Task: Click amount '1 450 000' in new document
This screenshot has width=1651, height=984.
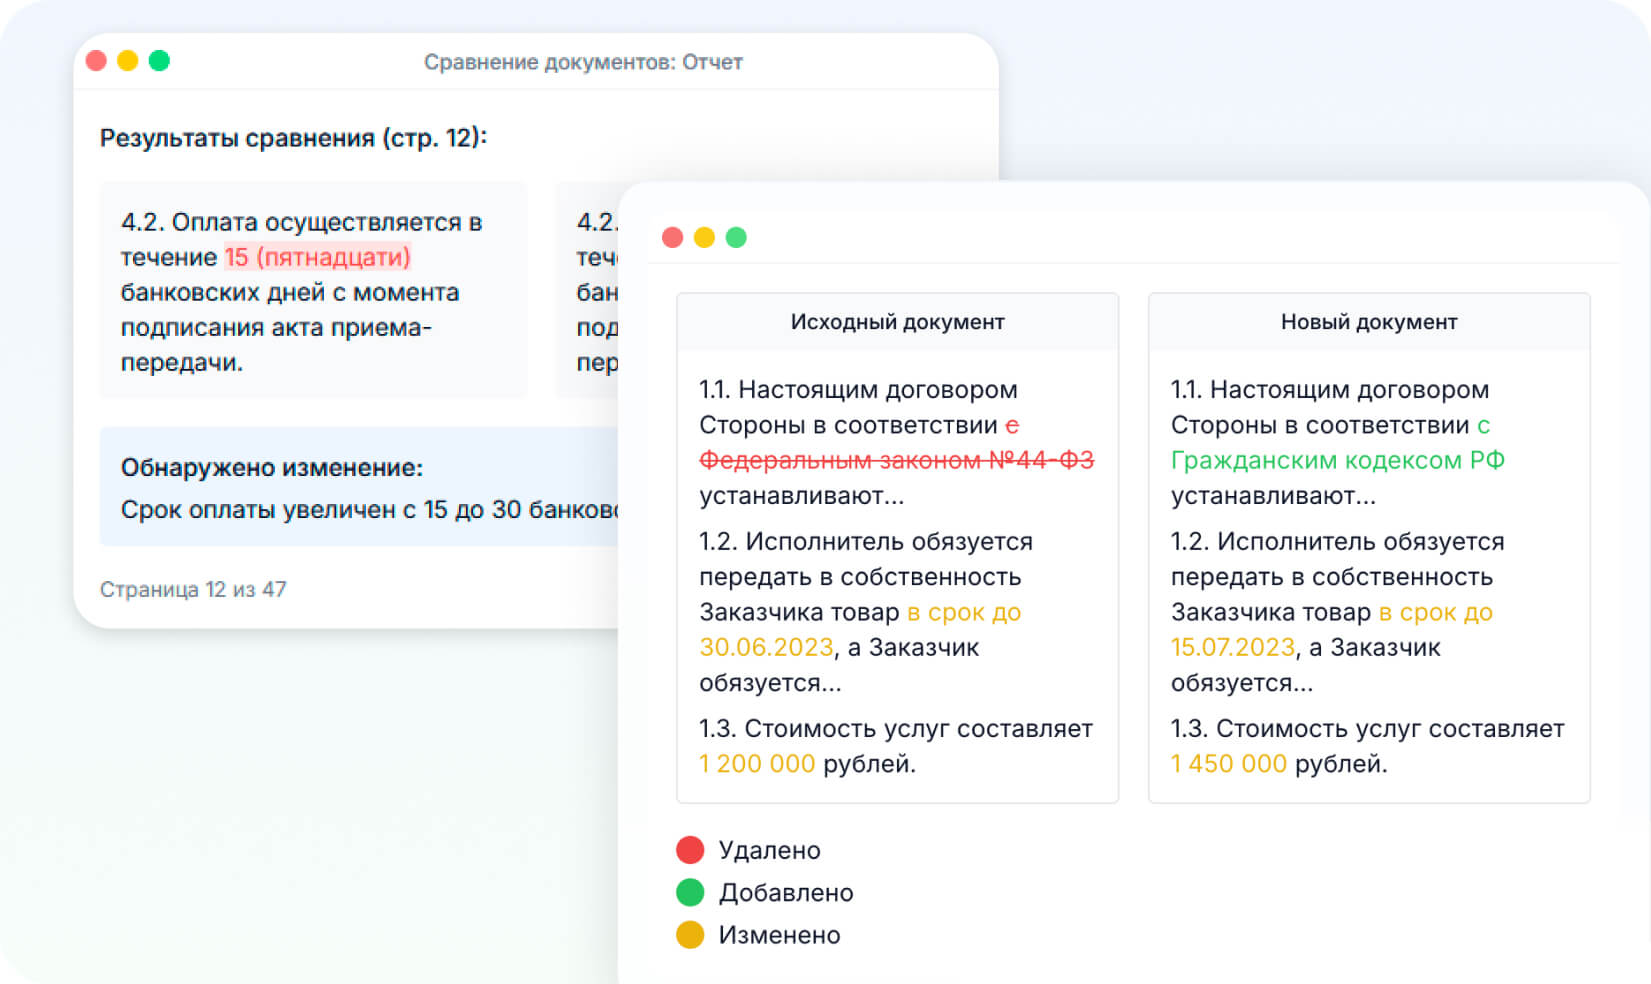Action: point(1229,764)
